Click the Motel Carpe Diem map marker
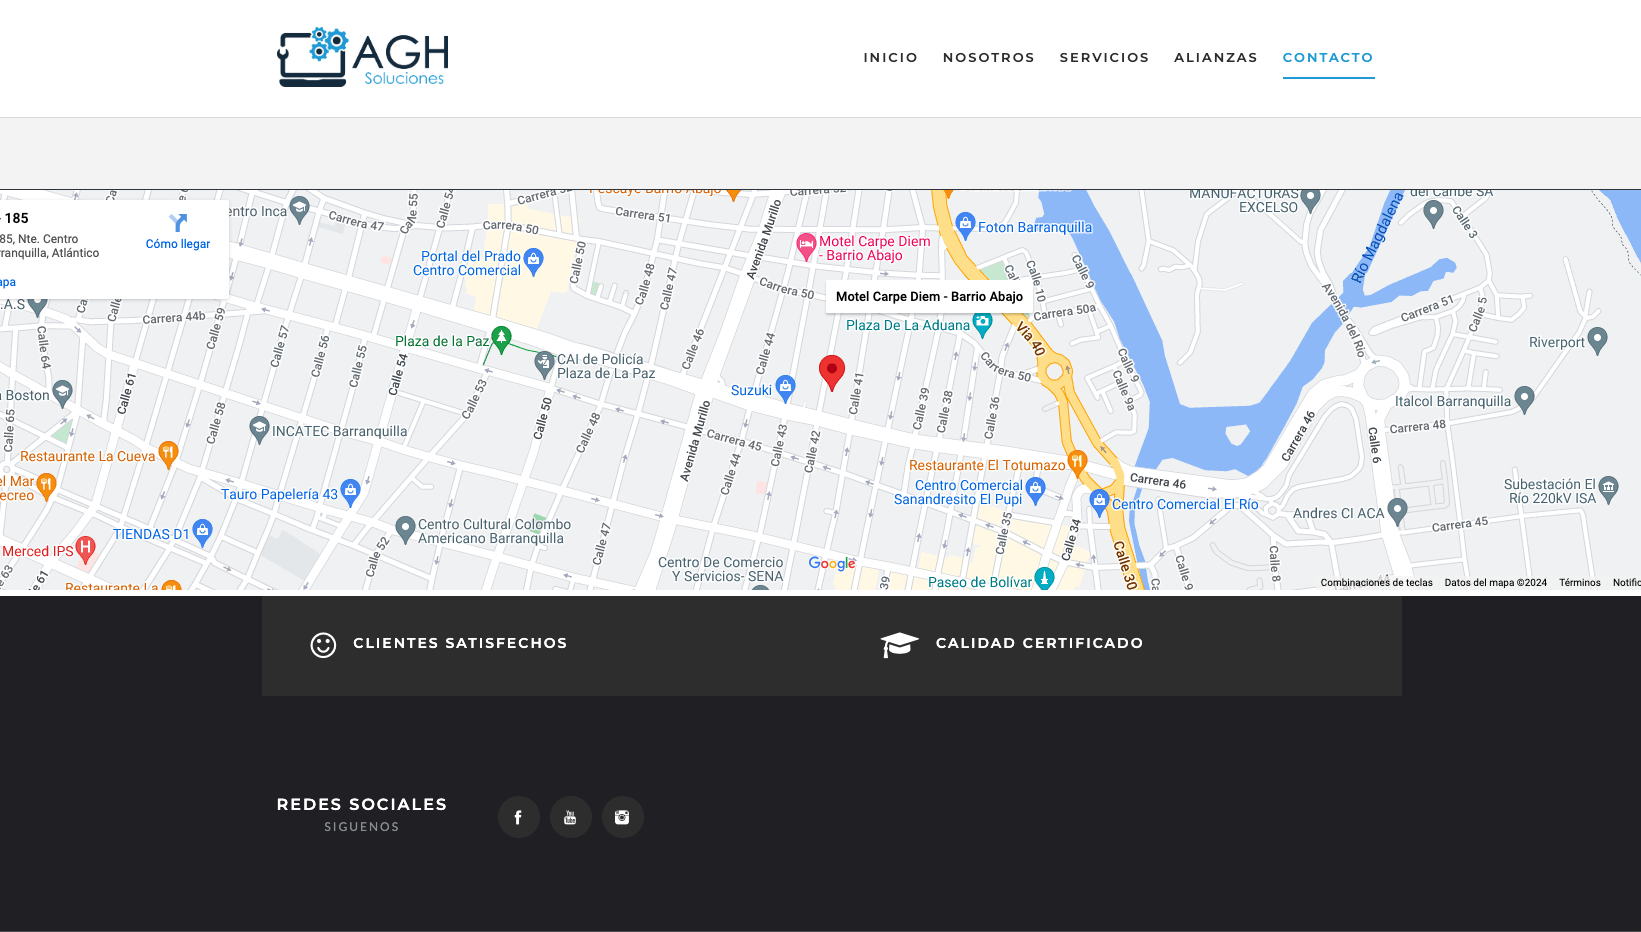This screenshot has height=932, width=1641. tap(806, 245)
